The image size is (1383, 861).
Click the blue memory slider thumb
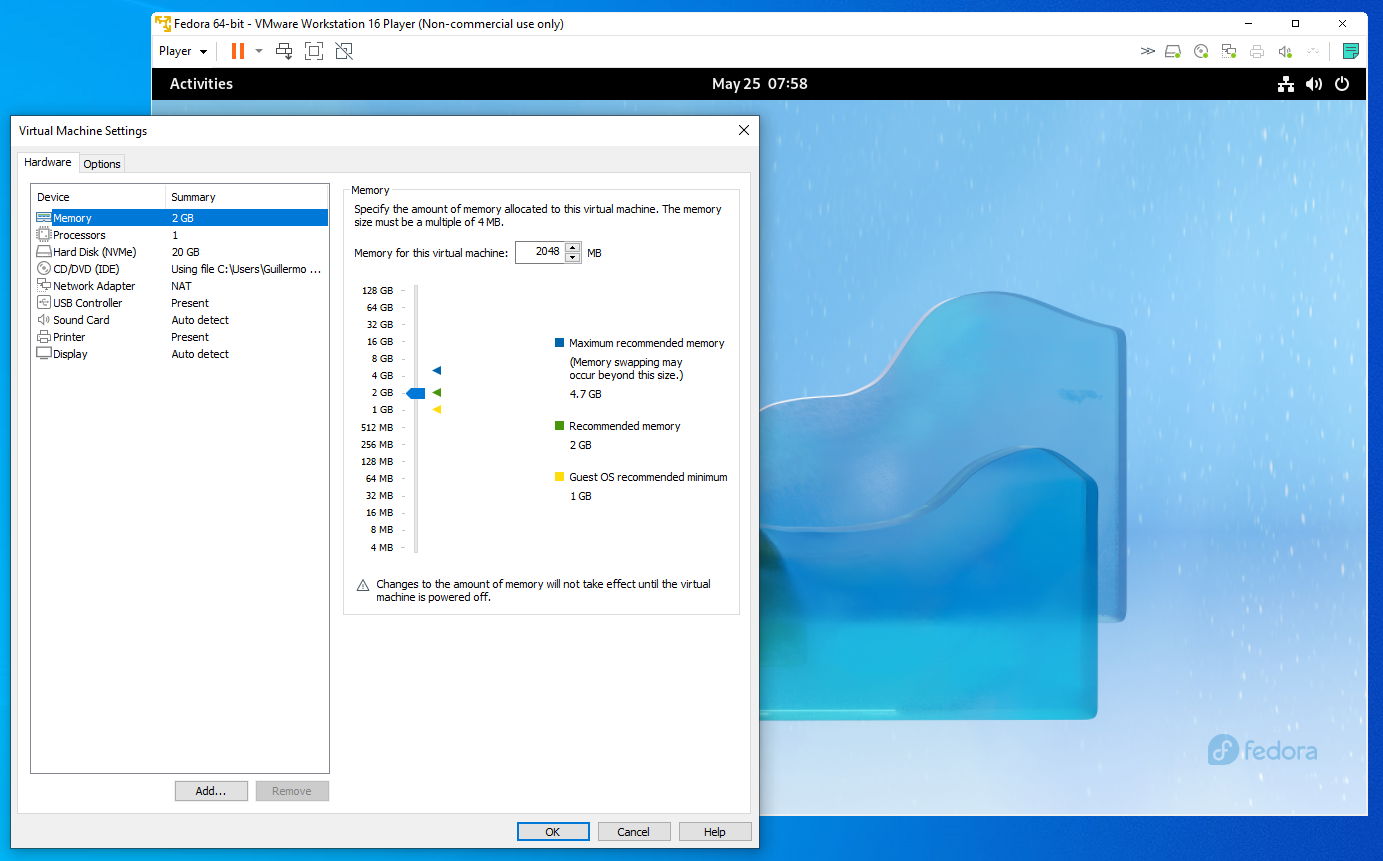(x=416, y=393)
